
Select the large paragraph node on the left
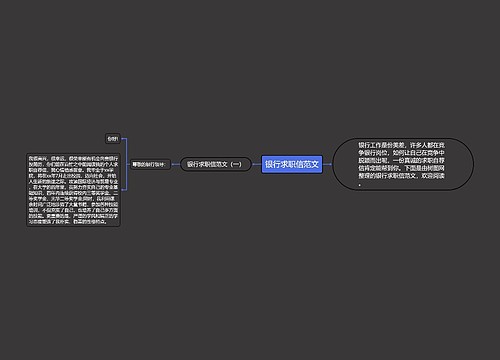pyautogui.click(x=73, y=190)
